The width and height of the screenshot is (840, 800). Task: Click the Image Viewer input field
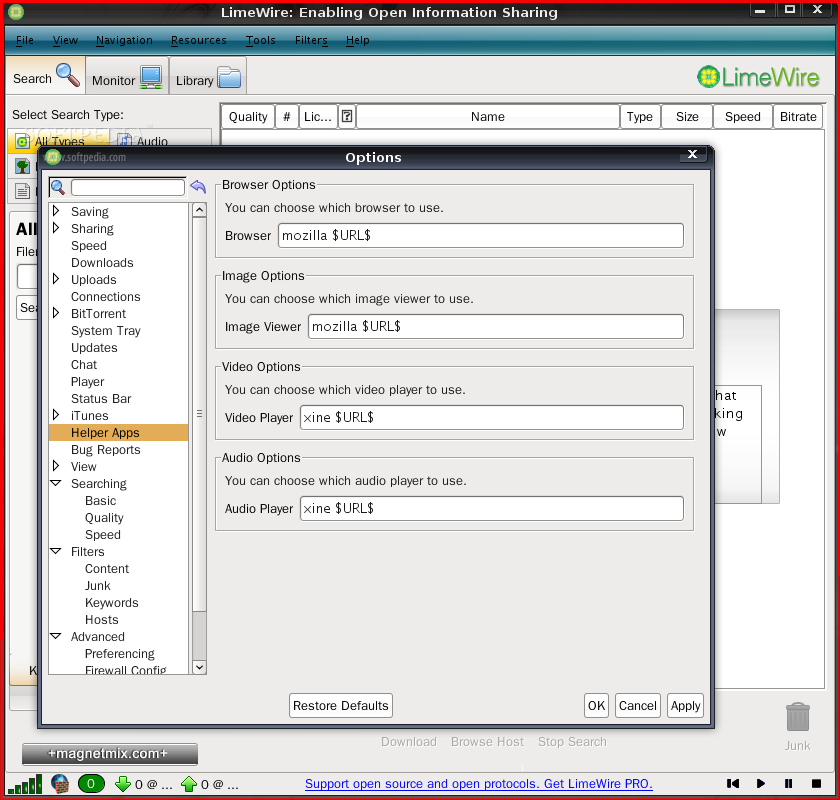point(496,327)
